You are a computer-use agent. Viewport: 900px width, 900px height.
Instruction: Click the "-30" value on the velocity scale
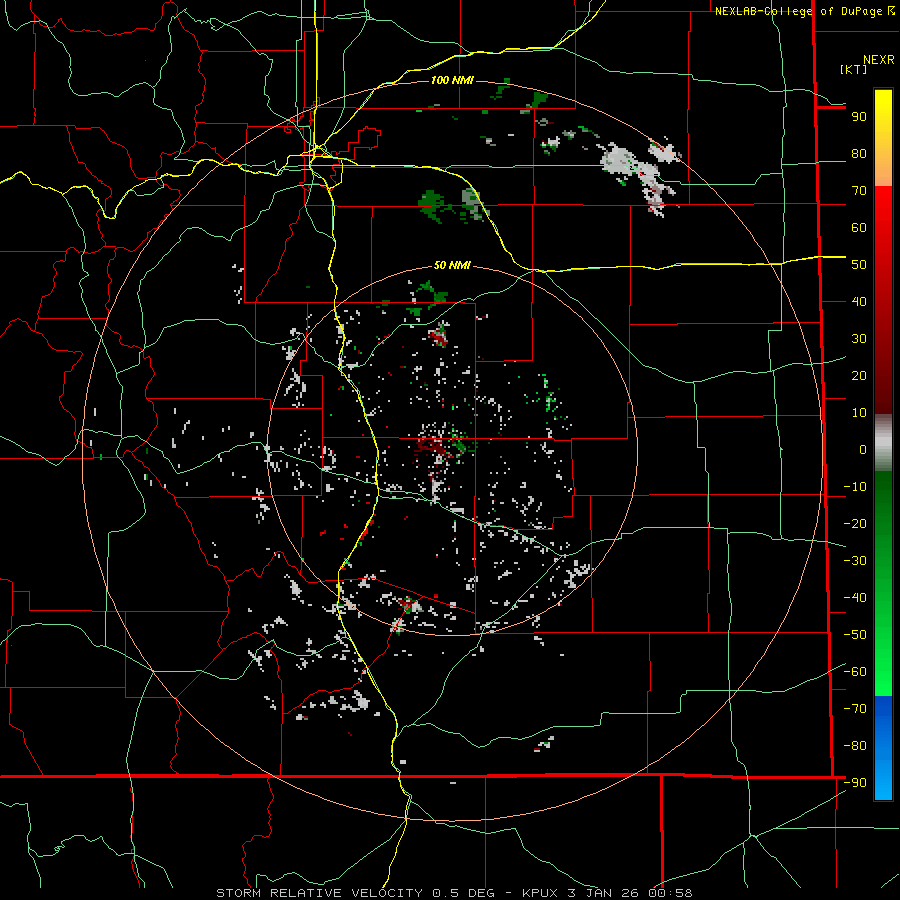855,561
